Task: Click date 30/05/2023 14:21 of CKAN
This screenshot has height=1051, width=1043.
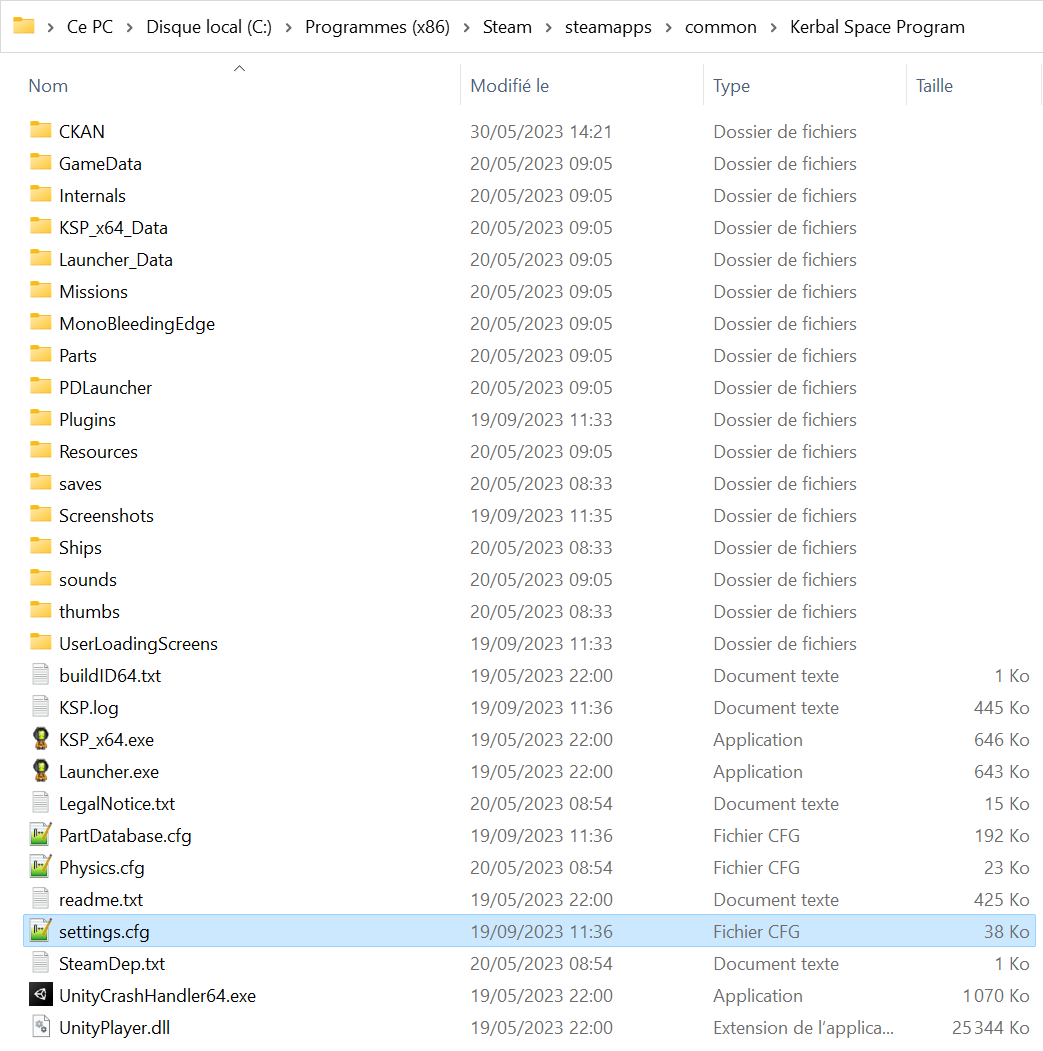Action: [x=541, y=131]
